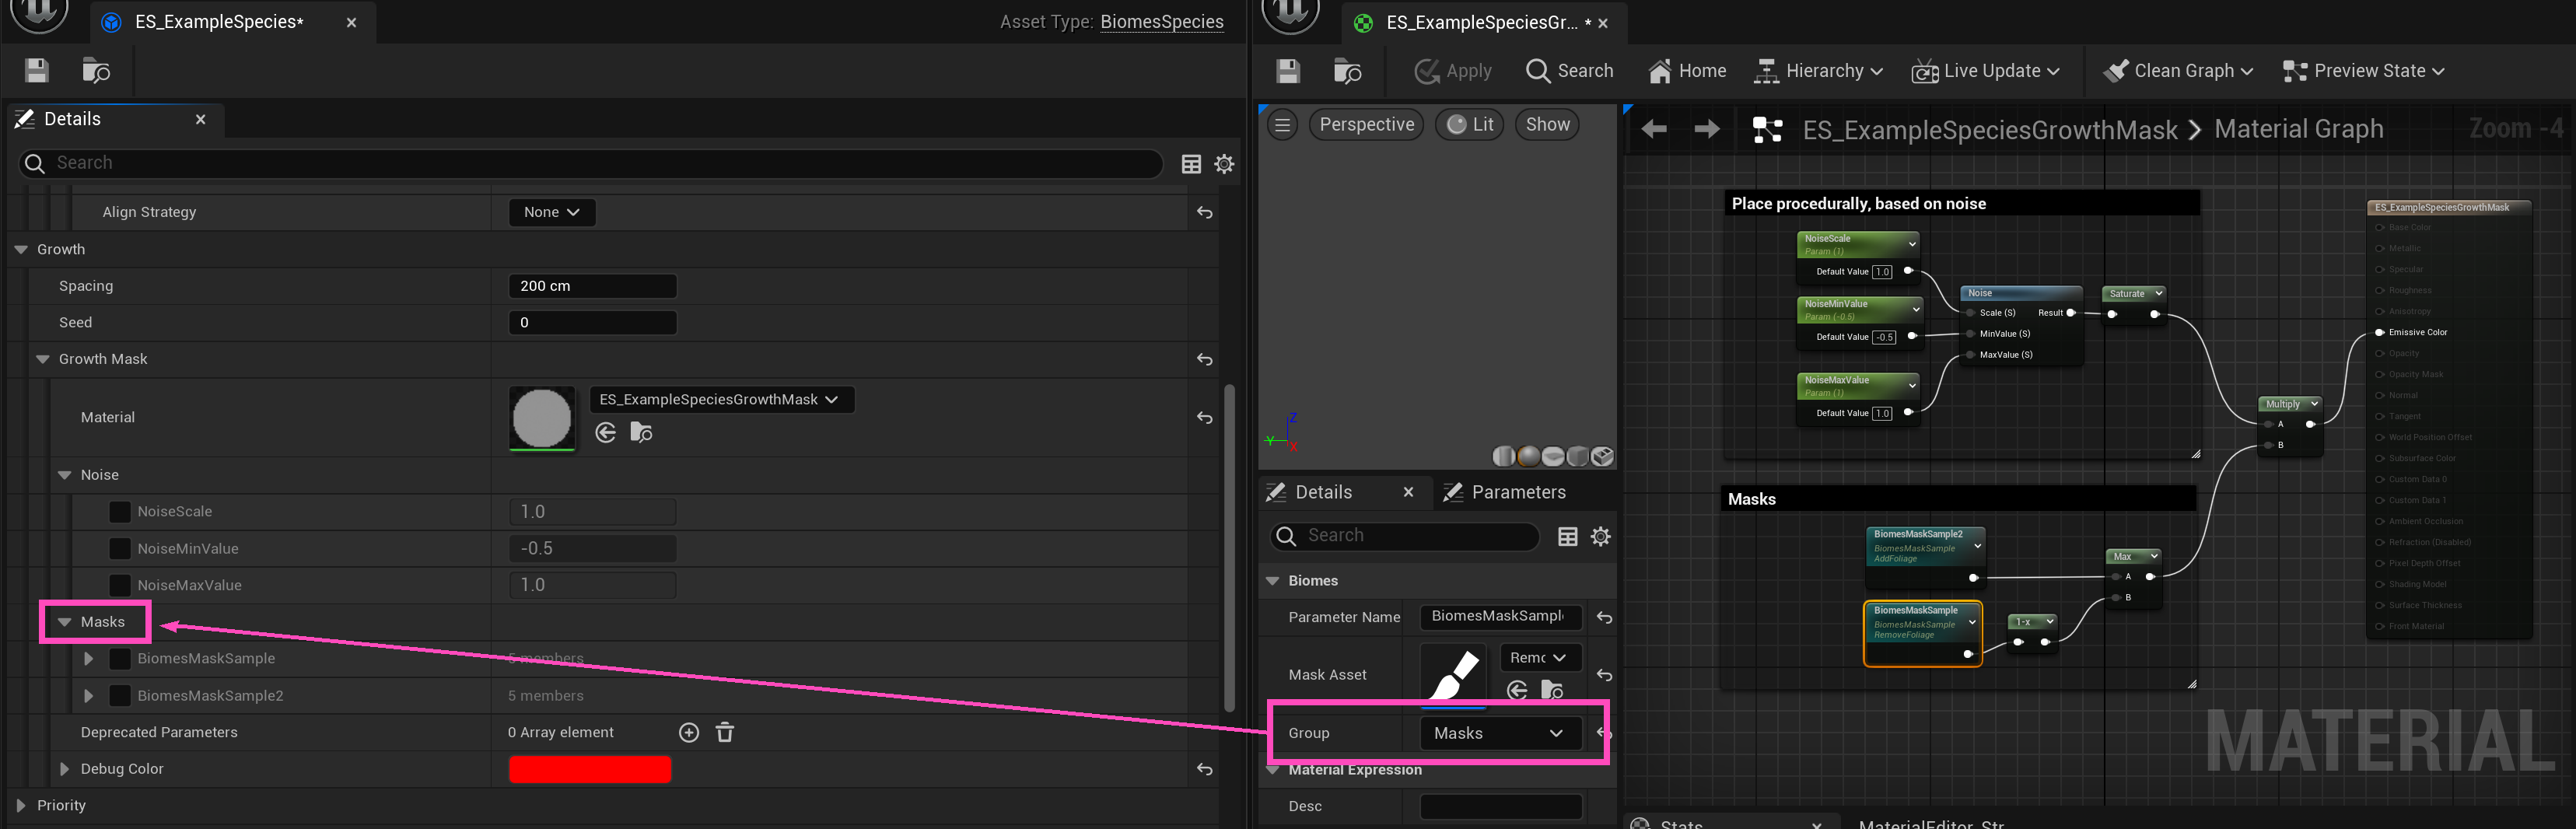This screenshot has height=829, width=2576.
Task: Toggle the NoiseMinValue override checkbox
Action: [120, 549]
